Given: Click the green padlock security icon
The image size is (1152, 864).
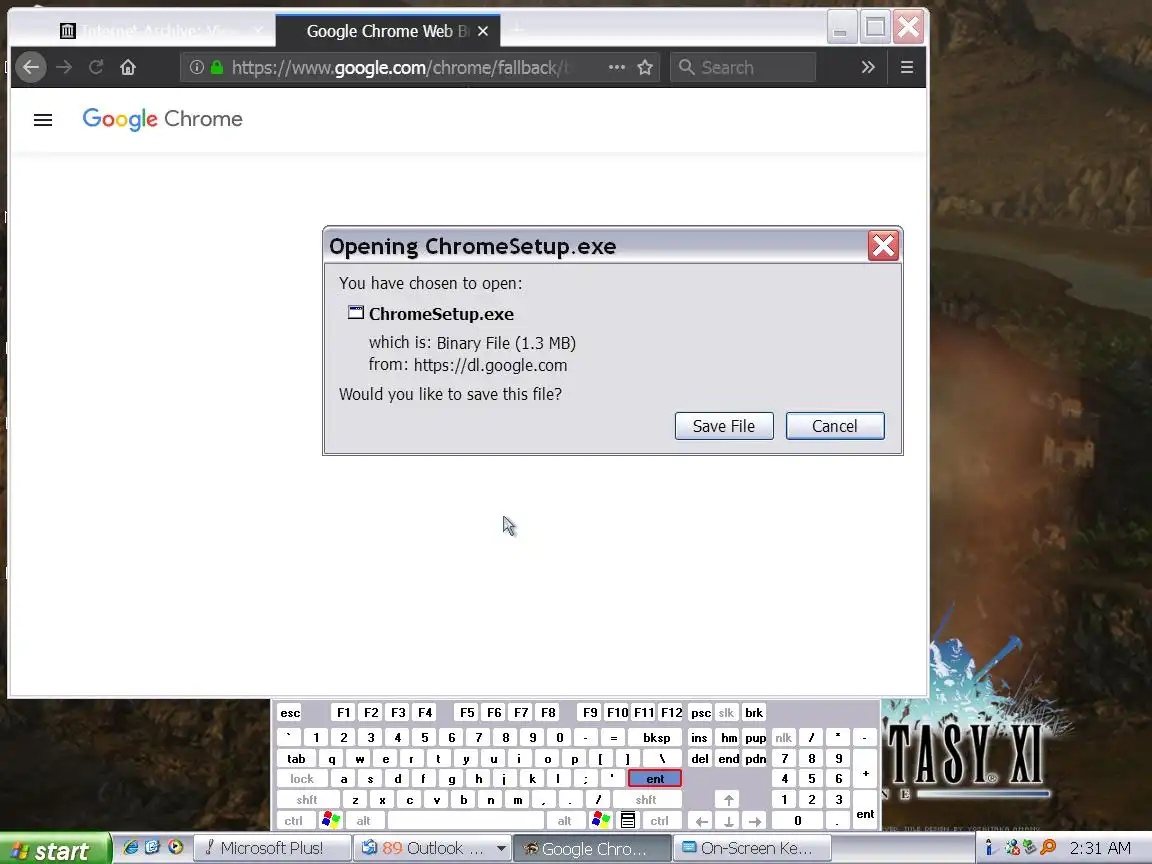Looking at the screenshot, I should coord(217,68).
